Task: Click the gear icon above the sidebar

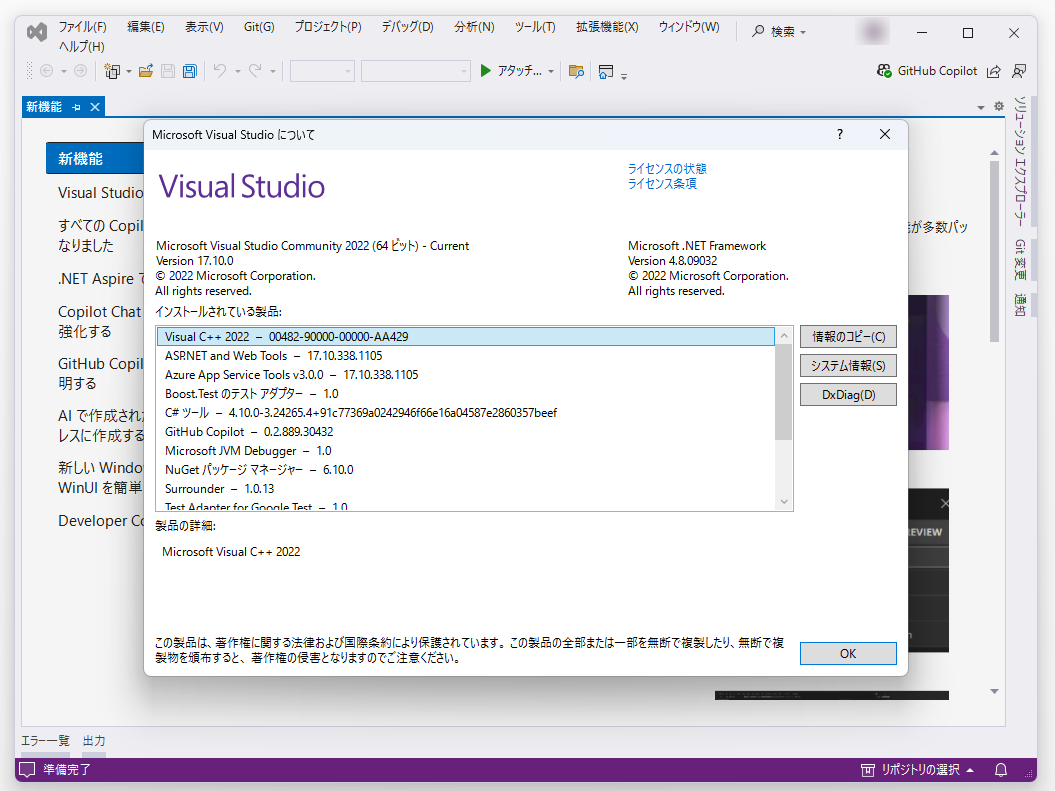Action: 998,106
